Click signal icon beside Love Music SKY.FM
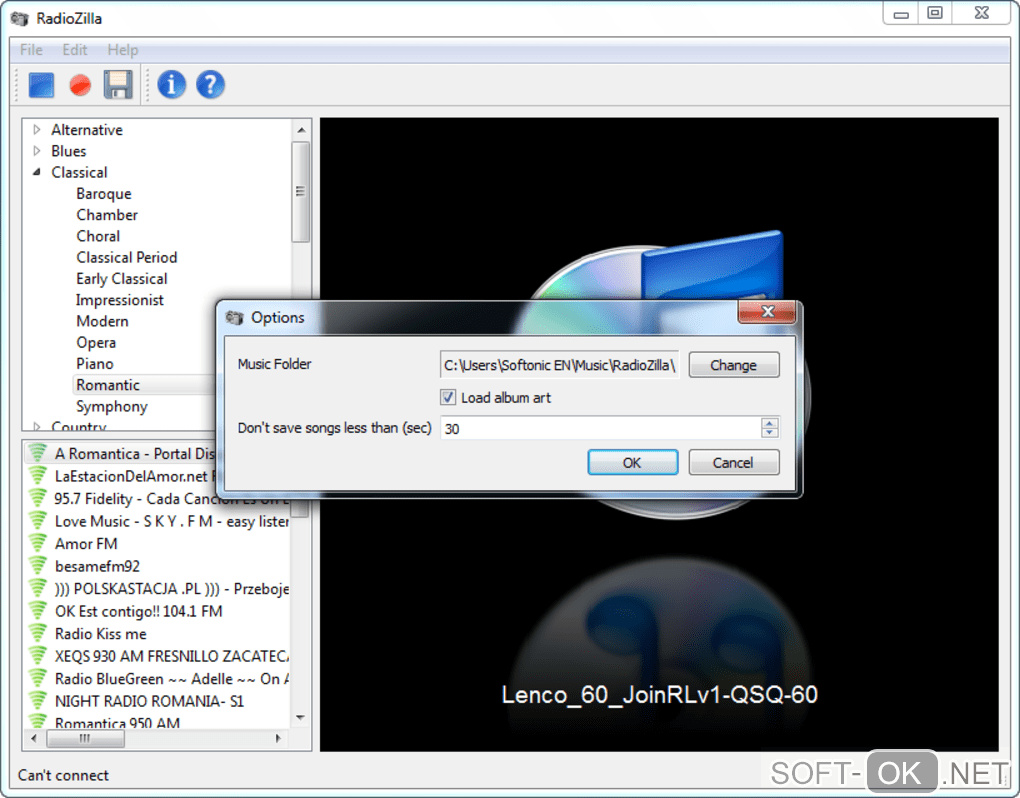1020x798 pixels. [38, 520]
